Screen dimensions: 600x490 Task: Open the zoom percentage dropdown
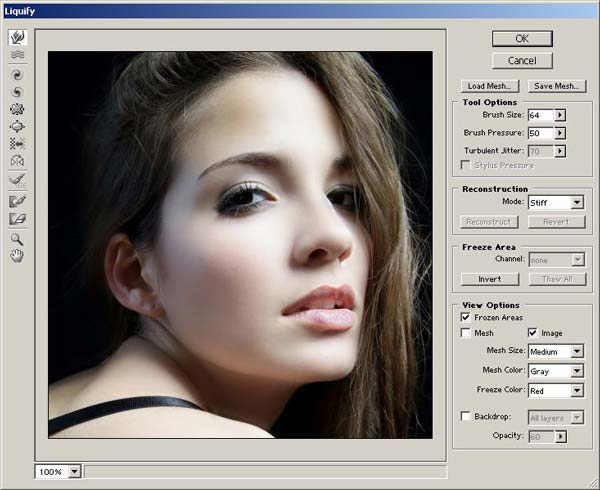click(75, 471)
